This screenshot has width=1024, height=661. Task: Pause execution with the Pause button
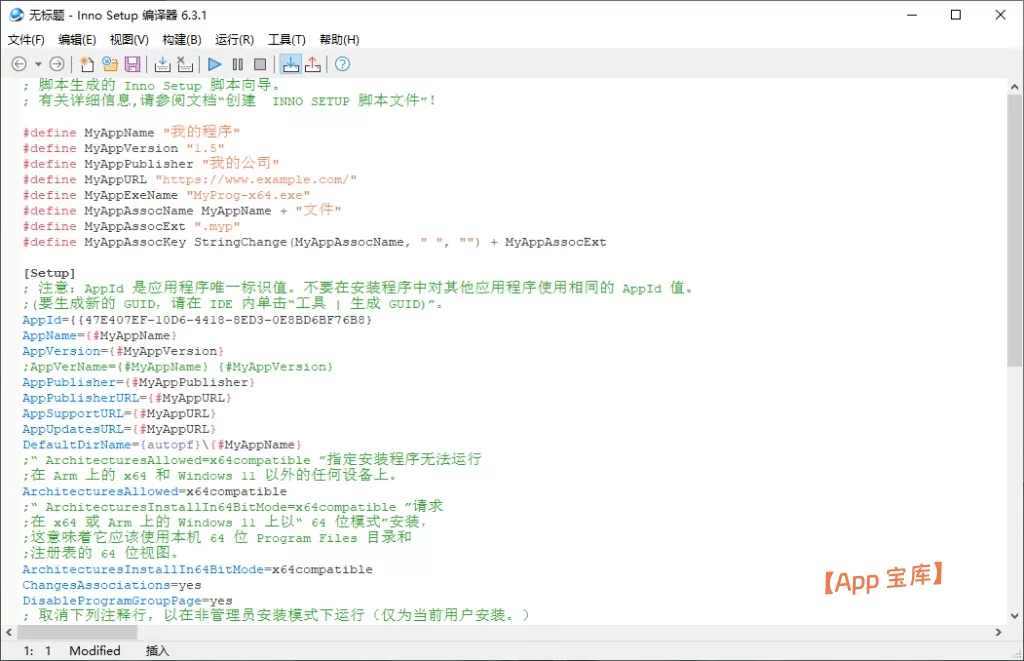point(238,64)
